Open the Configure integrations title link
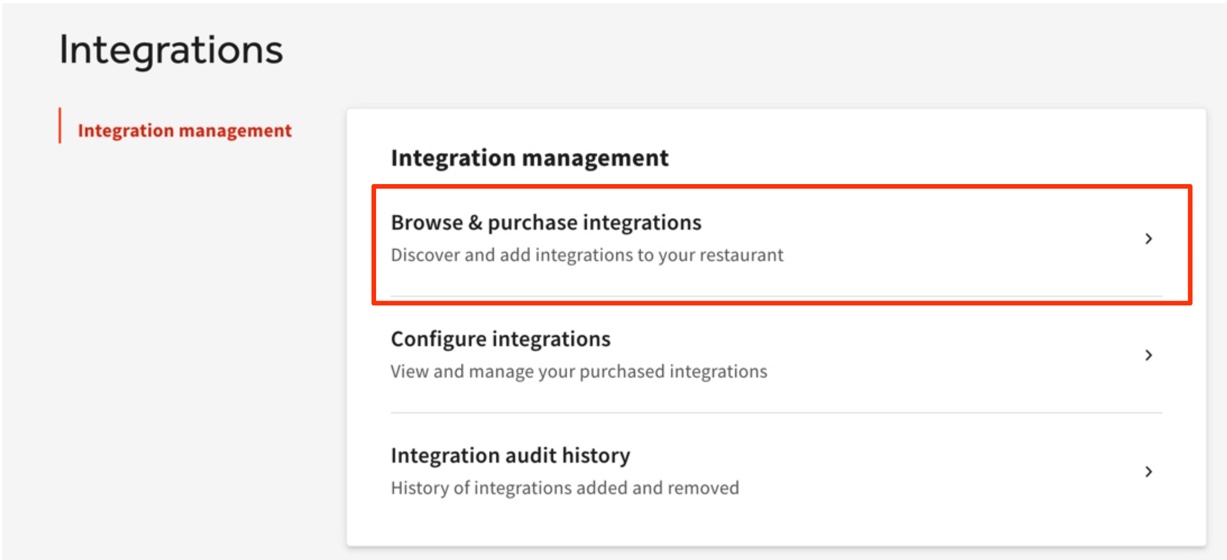The image size is (1227, 560). point(500,339)
